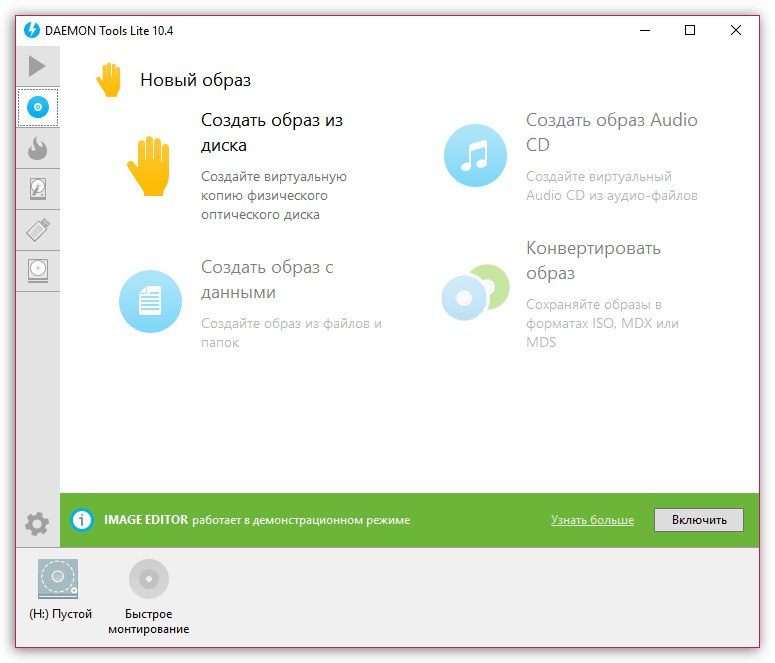Open the Burn flame sidebar icon
The width and height of the screenshot is (775, 663).
(x=38, y=148)
